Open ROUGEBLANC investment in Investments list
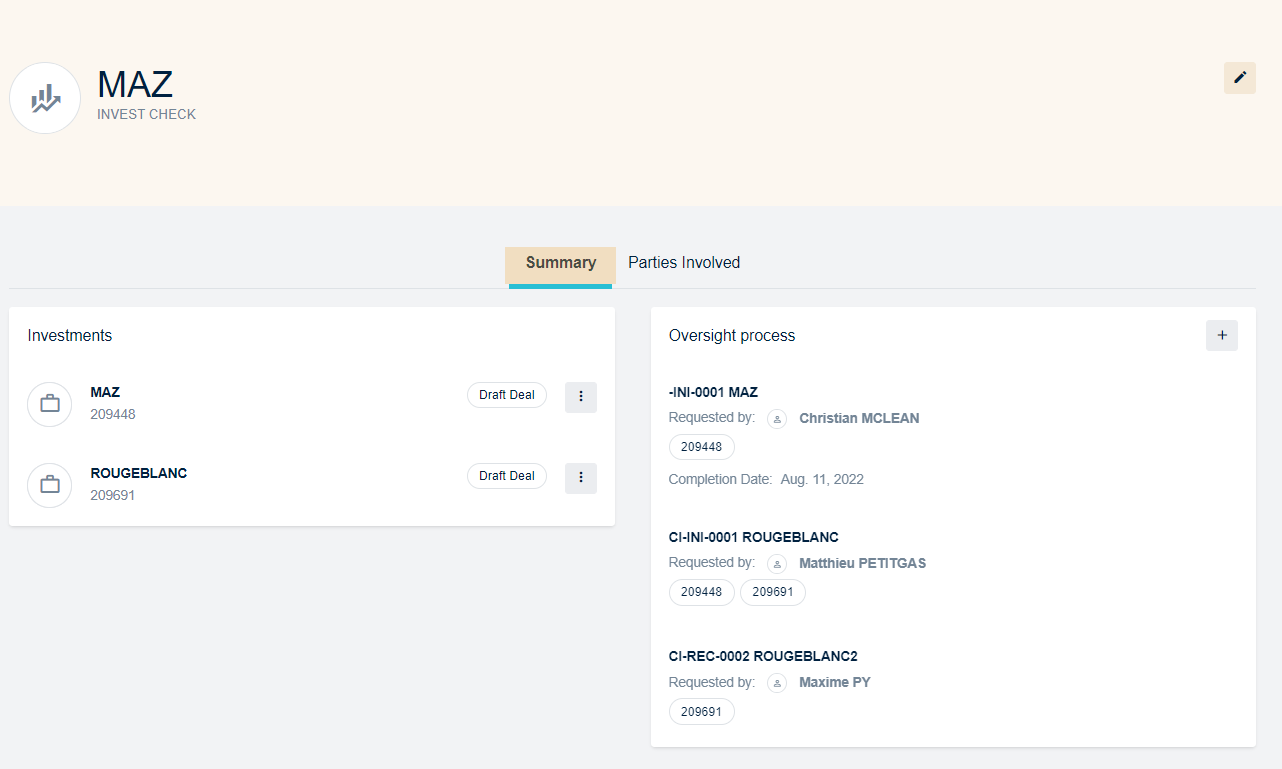The width and height of the screenshot is (1282, 769). pos(138,473)
